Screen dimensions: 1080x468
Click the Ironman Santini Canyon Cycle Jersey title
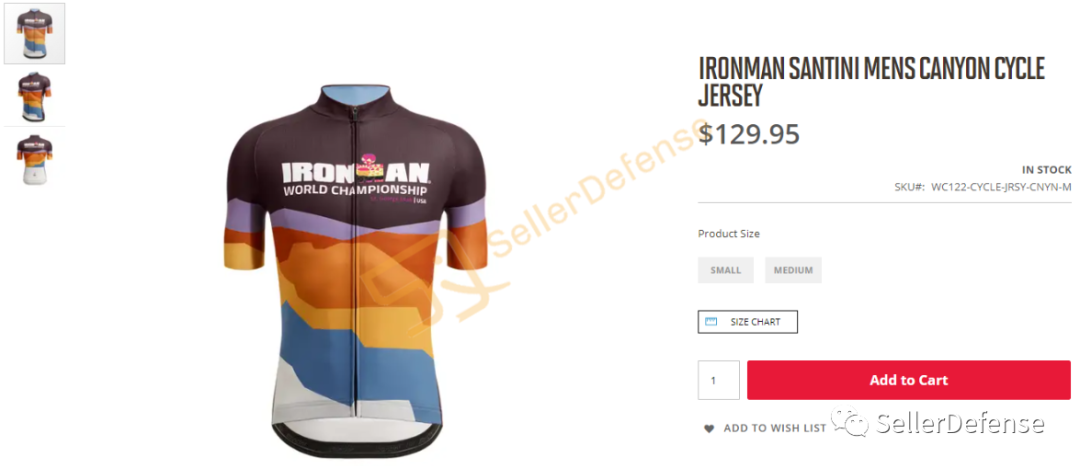(871, 81)
